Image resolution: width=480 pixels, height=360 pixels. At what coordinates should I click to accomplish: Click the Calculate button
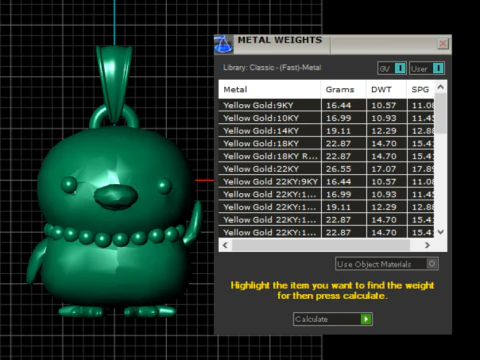coord(333,319)
